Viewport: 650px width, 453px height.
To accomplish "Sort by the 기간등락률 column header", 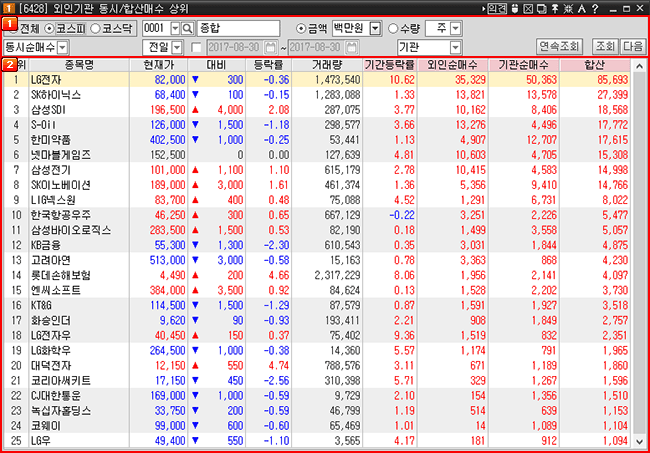I will [390, 65].
